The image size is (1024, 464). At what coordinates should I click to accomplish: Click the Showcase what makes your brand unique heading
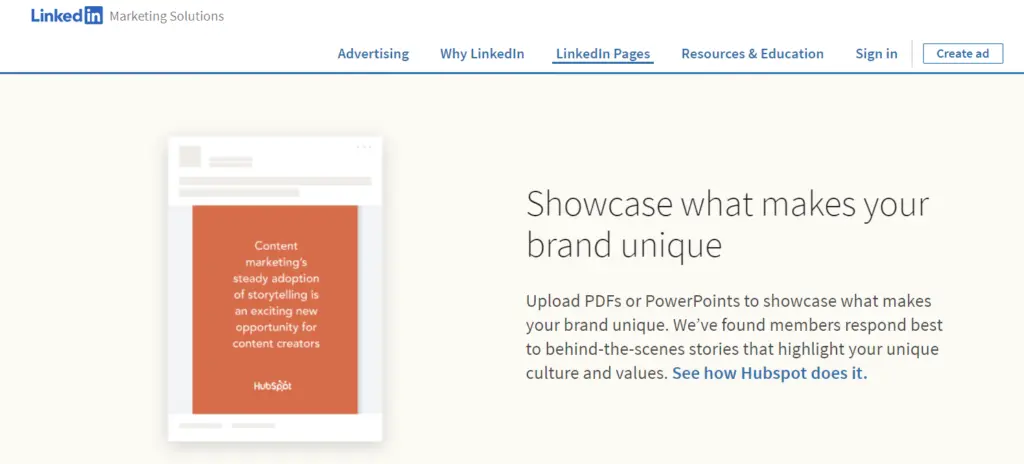pyautogui.click(x=728, y=225)
